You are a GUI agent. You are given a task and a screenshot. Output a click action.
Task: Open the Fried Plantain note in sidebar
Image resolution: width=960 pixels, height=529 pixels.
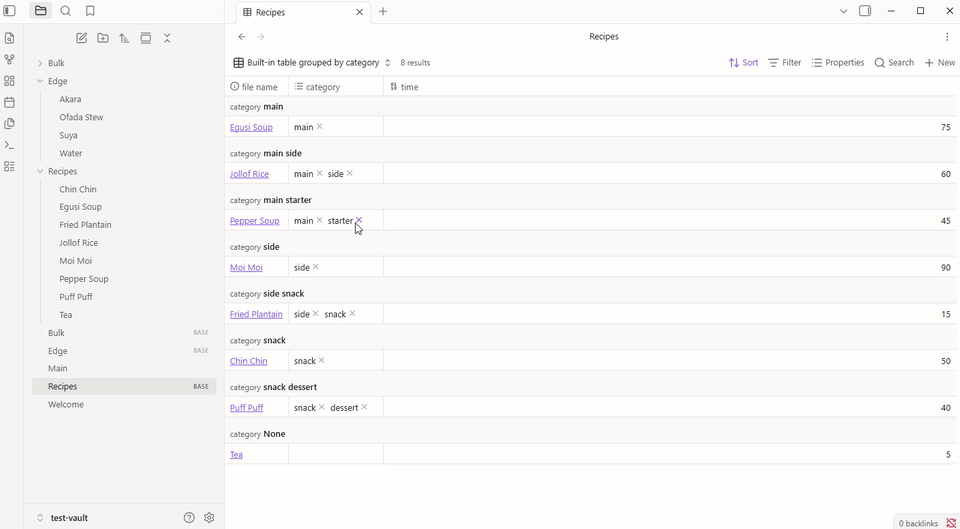click(x=86, y=225)
